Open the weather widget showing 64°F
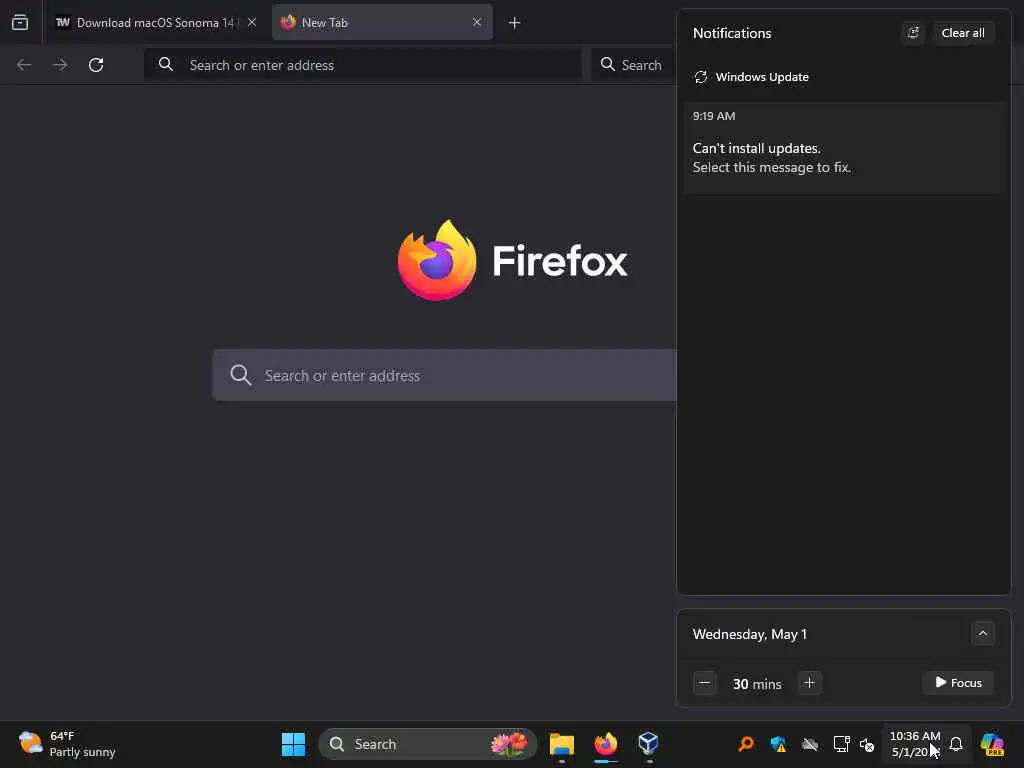The image size is (1024, 768). point(67,744)
